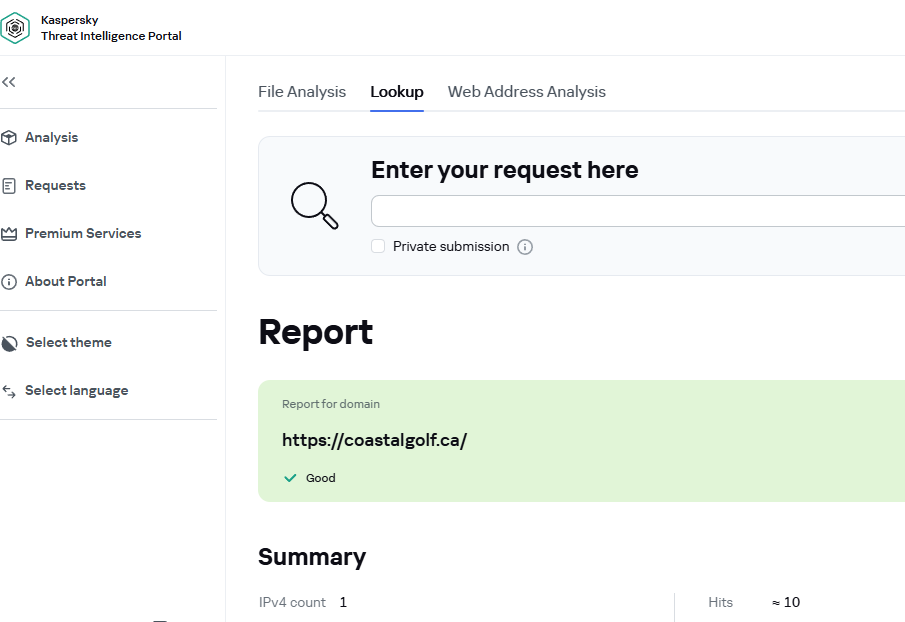Viewport: 905px width, 622px height.
Task: Switch to the Web Address Analysis tab
Action: point(527,92)
